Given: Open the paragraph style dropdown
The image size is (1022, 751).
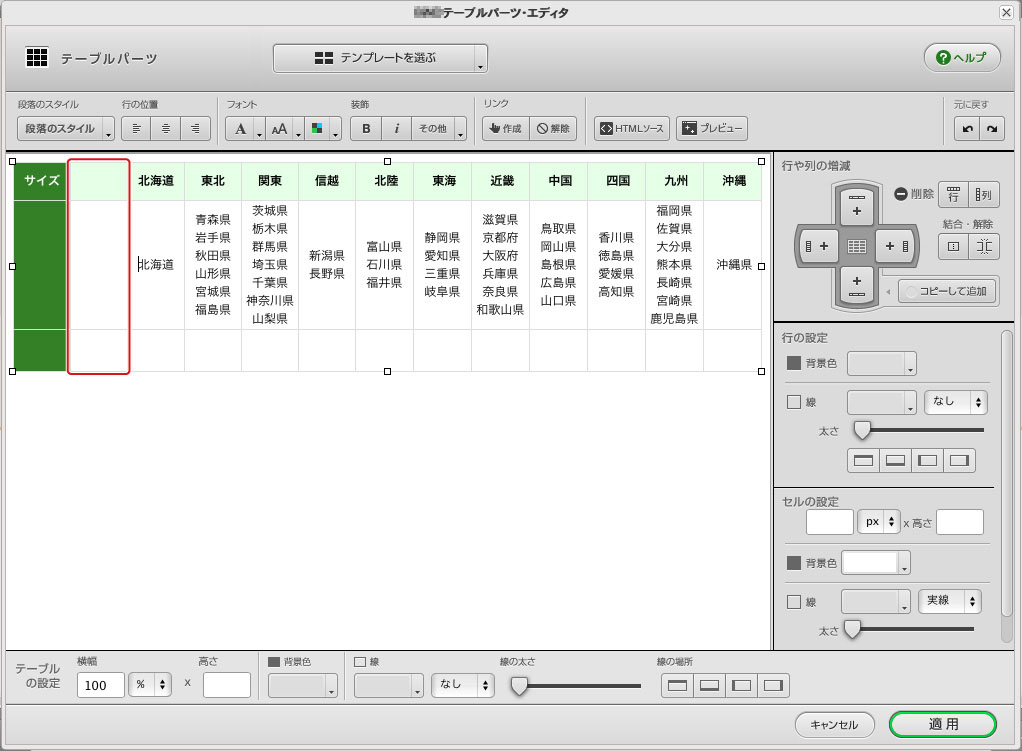Looking at the screenshot, I should point(66,128).
